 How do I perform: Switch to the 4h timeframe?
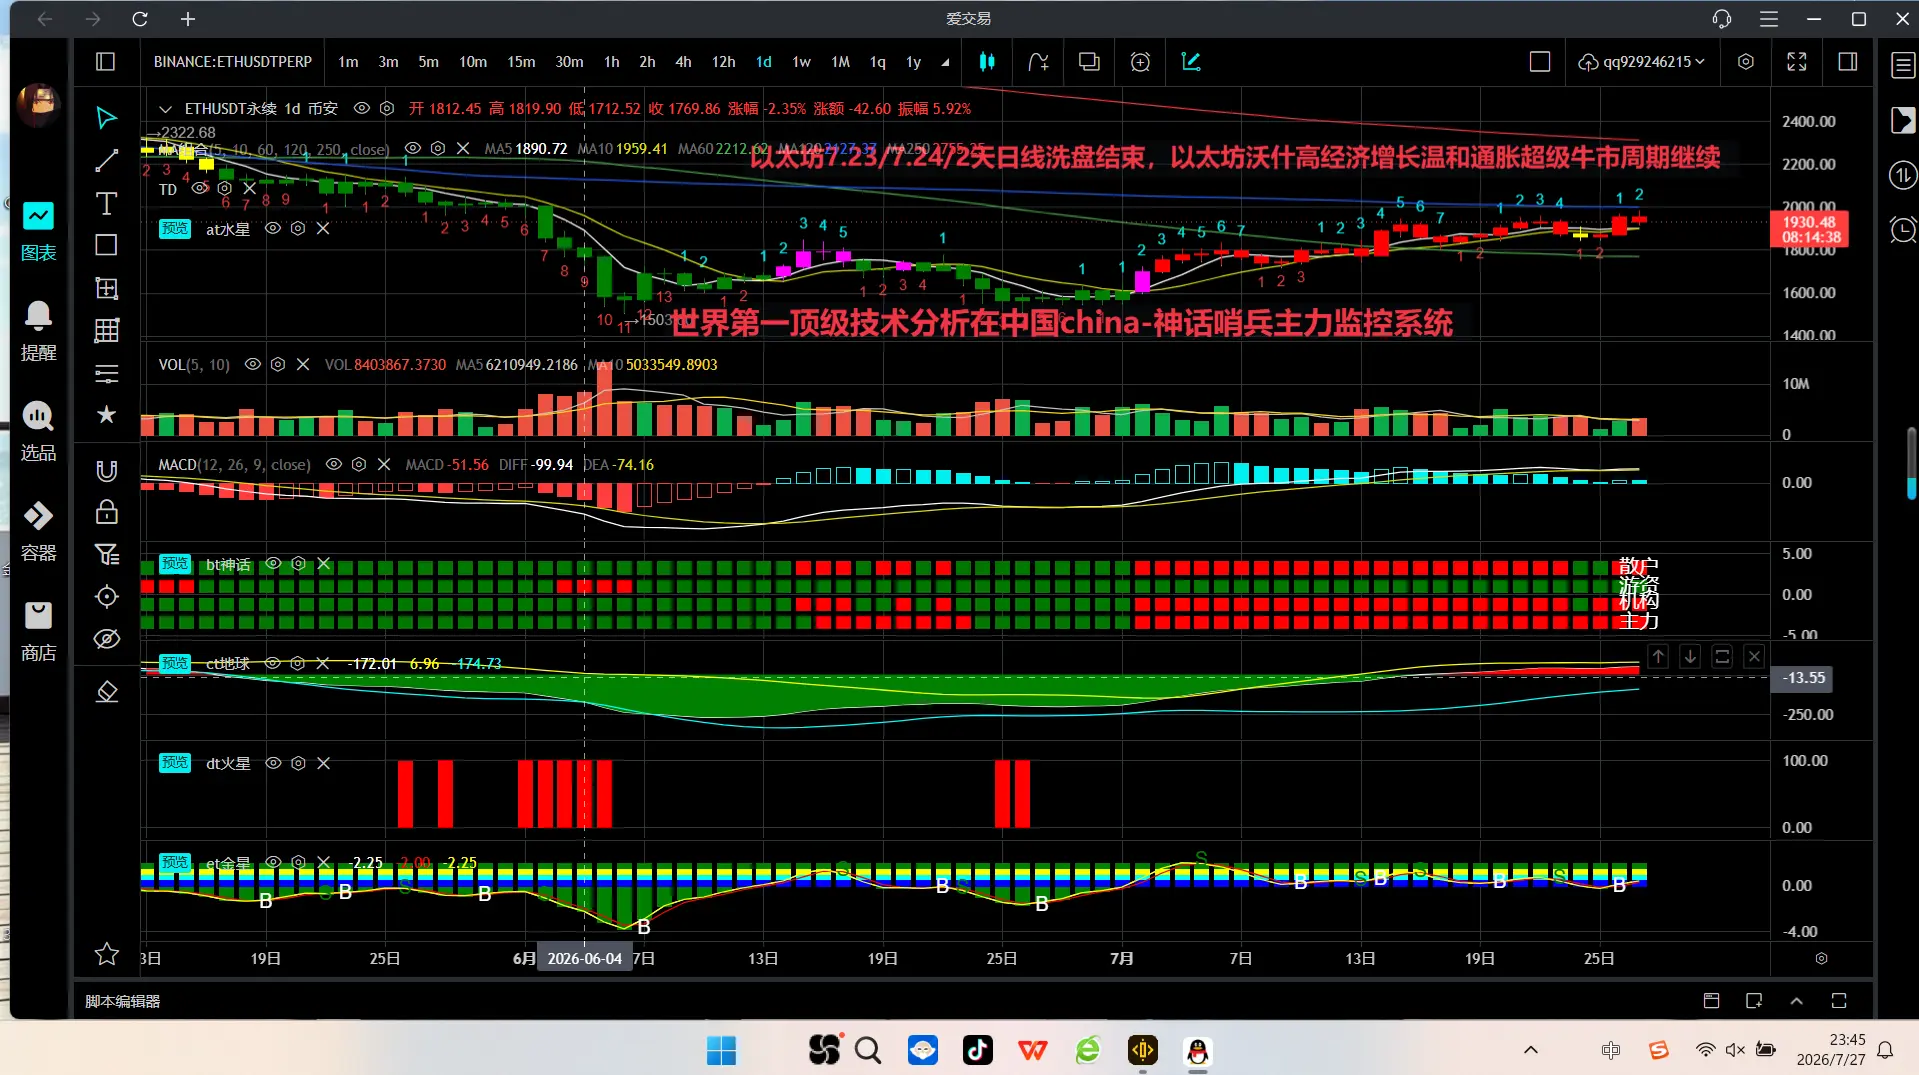click(683, 62)
